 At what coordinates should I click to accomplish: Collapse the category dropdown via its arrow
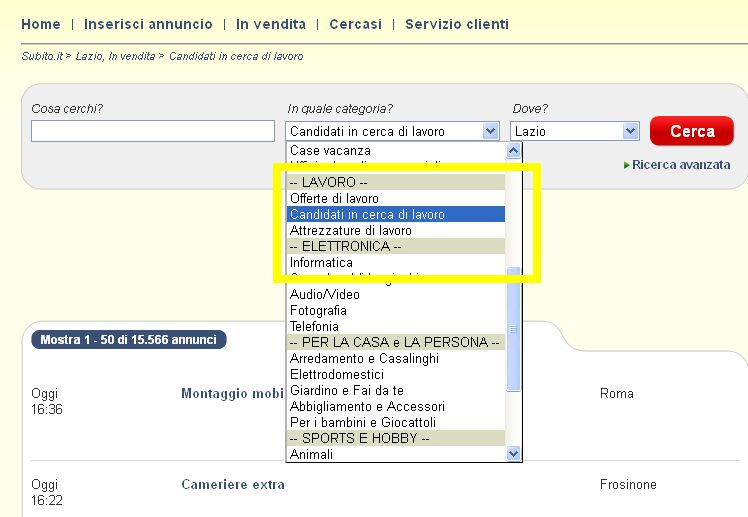coord(490,131)
